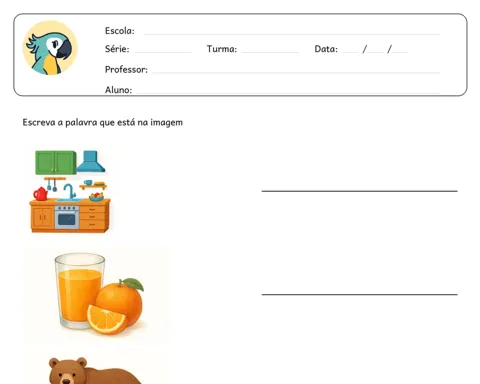This screenshot has height=384, width=480.
Task: Click answer line beside the kitchen
Action: (360, 191)
